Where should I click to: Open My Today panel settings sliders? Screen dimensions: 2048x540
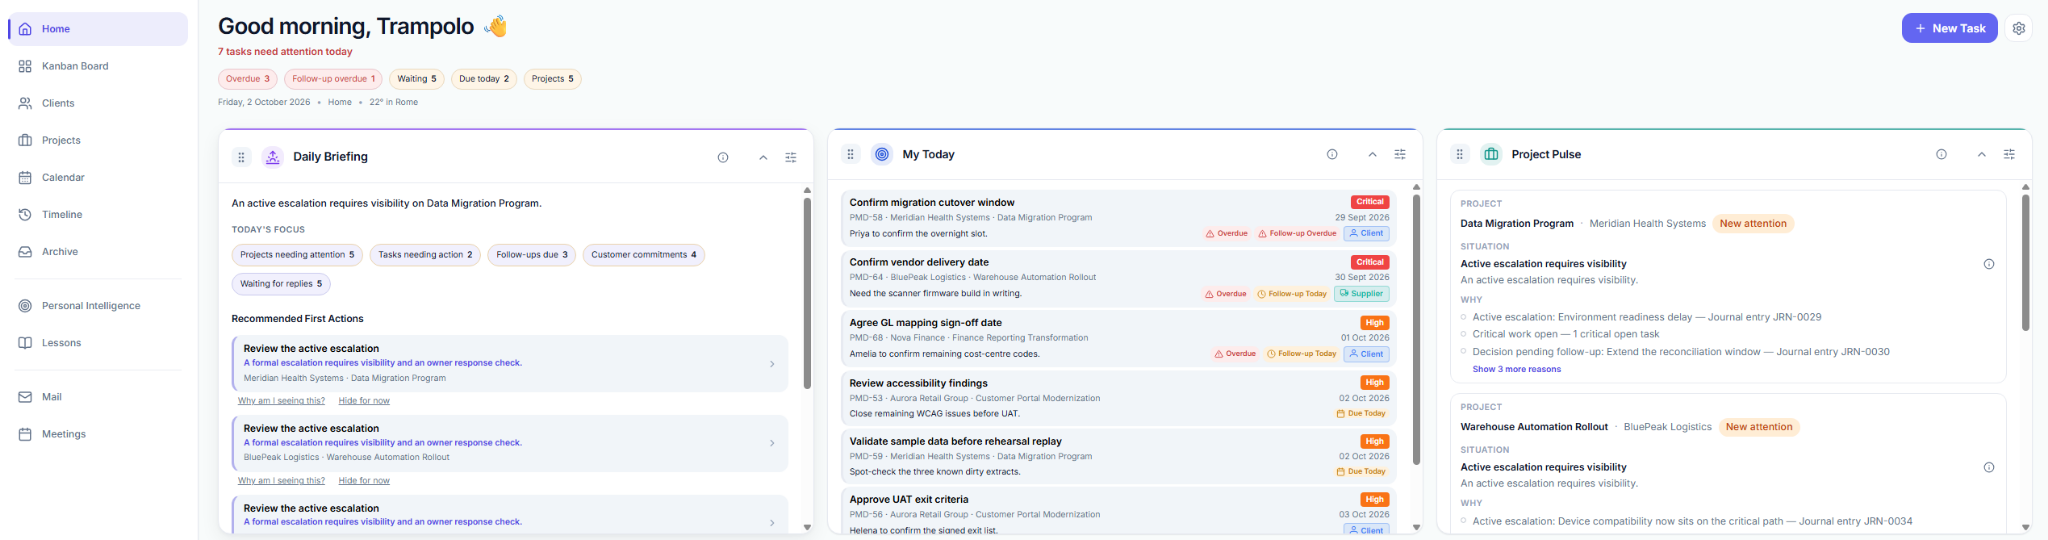tap(1400, 154)
